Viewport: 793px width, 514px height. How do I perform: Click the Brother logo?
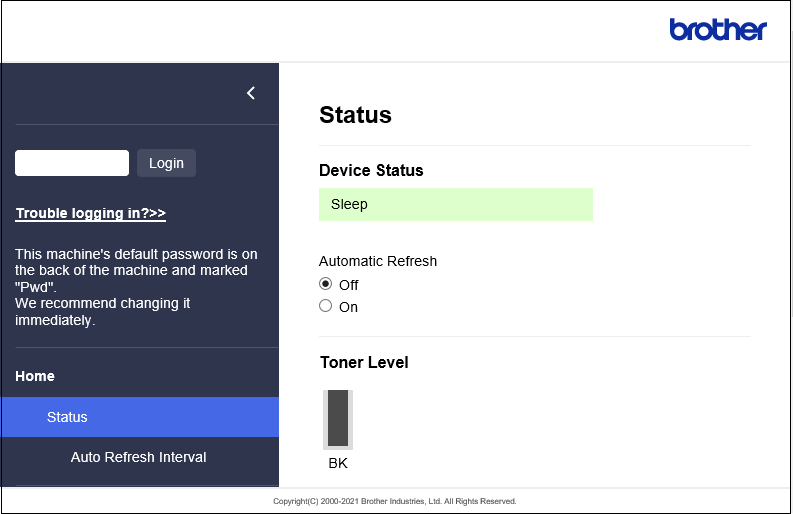[717, 30]
